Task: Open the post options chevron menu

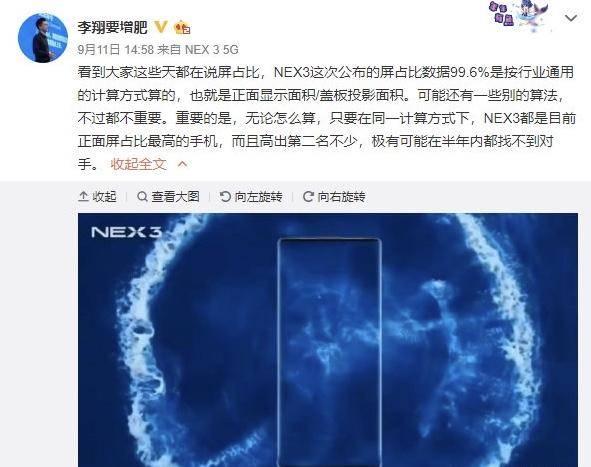Action: pos(571,18)
